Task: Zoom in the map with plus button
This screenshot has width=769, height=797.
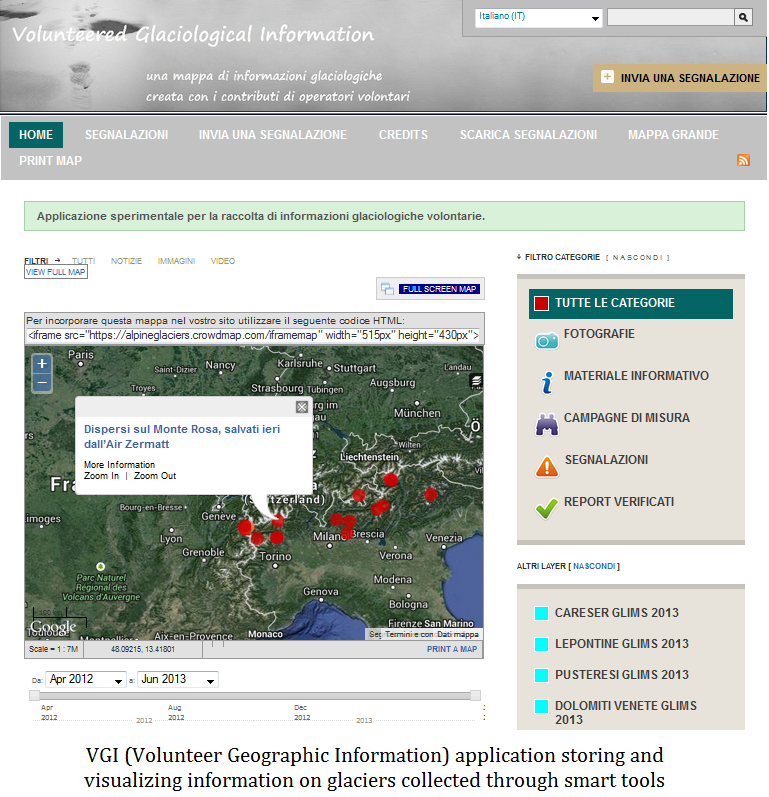Action: pyautogui.click(x=42, y=363)
